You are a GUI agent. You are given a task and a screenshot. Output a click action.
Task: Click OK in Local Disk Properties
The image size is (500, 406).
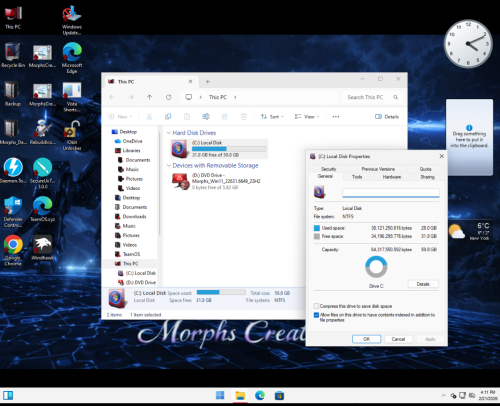[x=366, y=339]
